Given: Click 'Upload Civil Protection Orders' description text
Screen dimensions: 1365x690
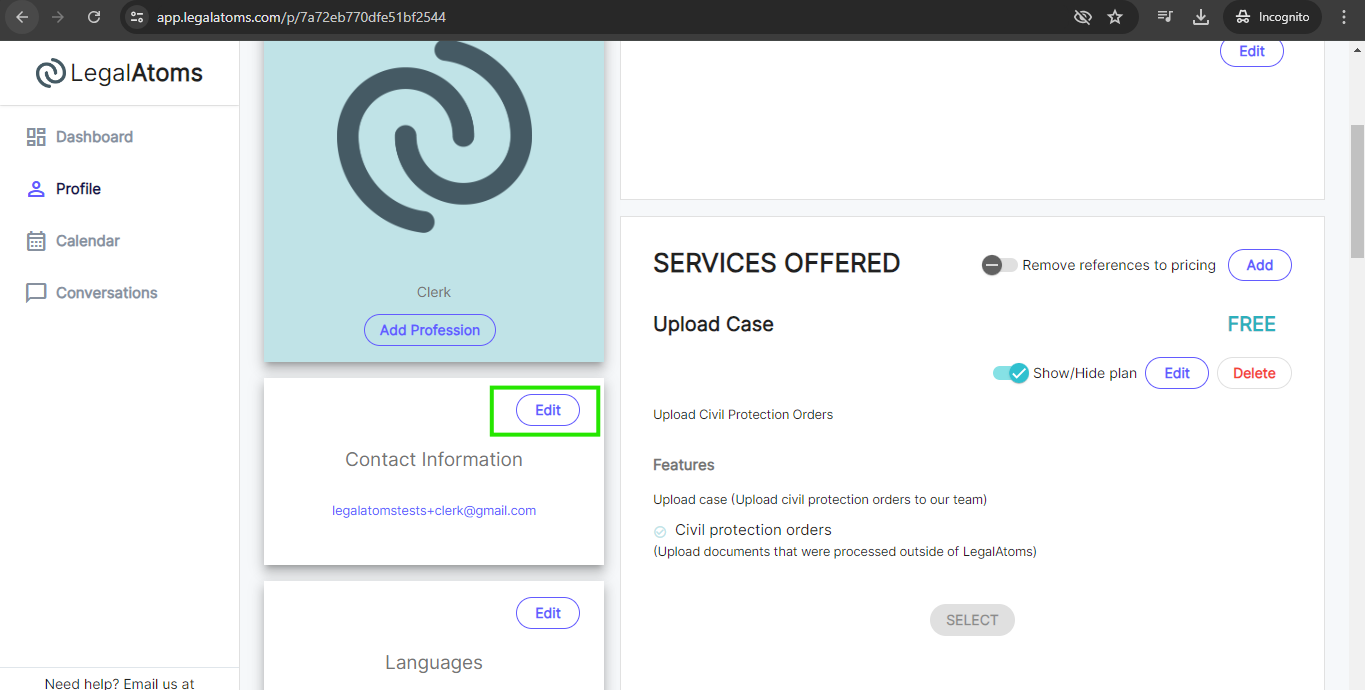Looking at the screenshot, I should coord(743,414).
